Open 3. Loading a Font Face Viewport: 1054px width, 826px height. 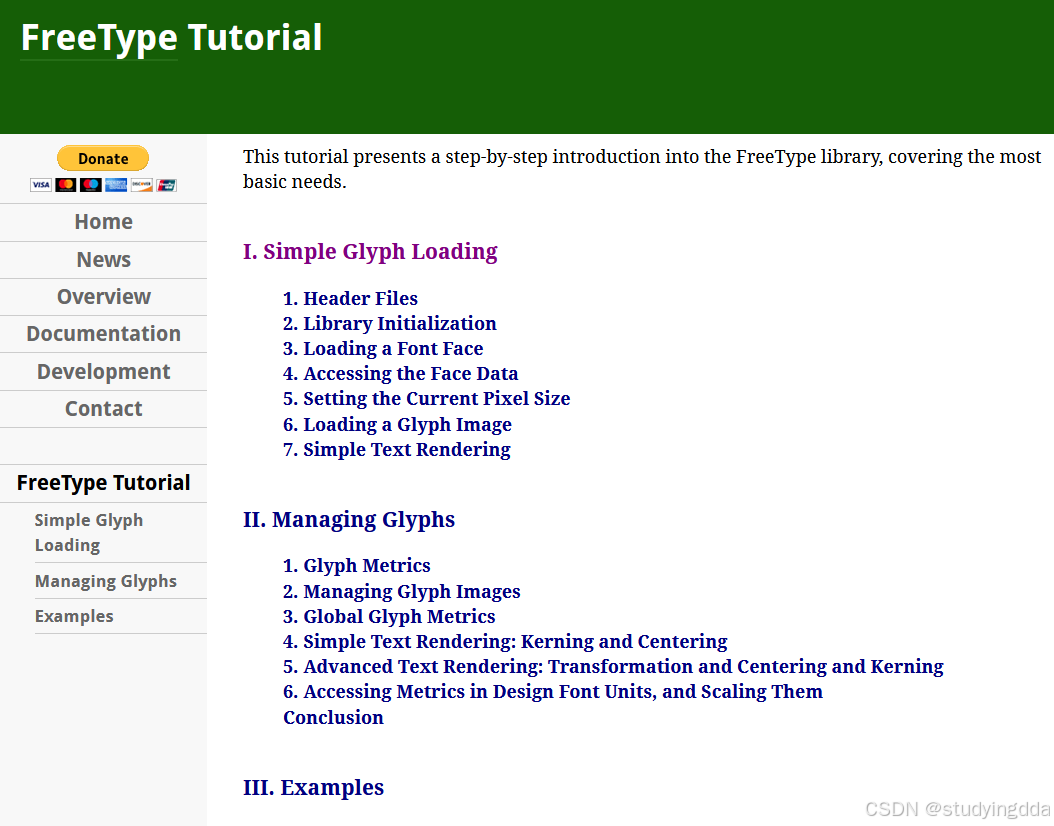[x=383, y=348]
